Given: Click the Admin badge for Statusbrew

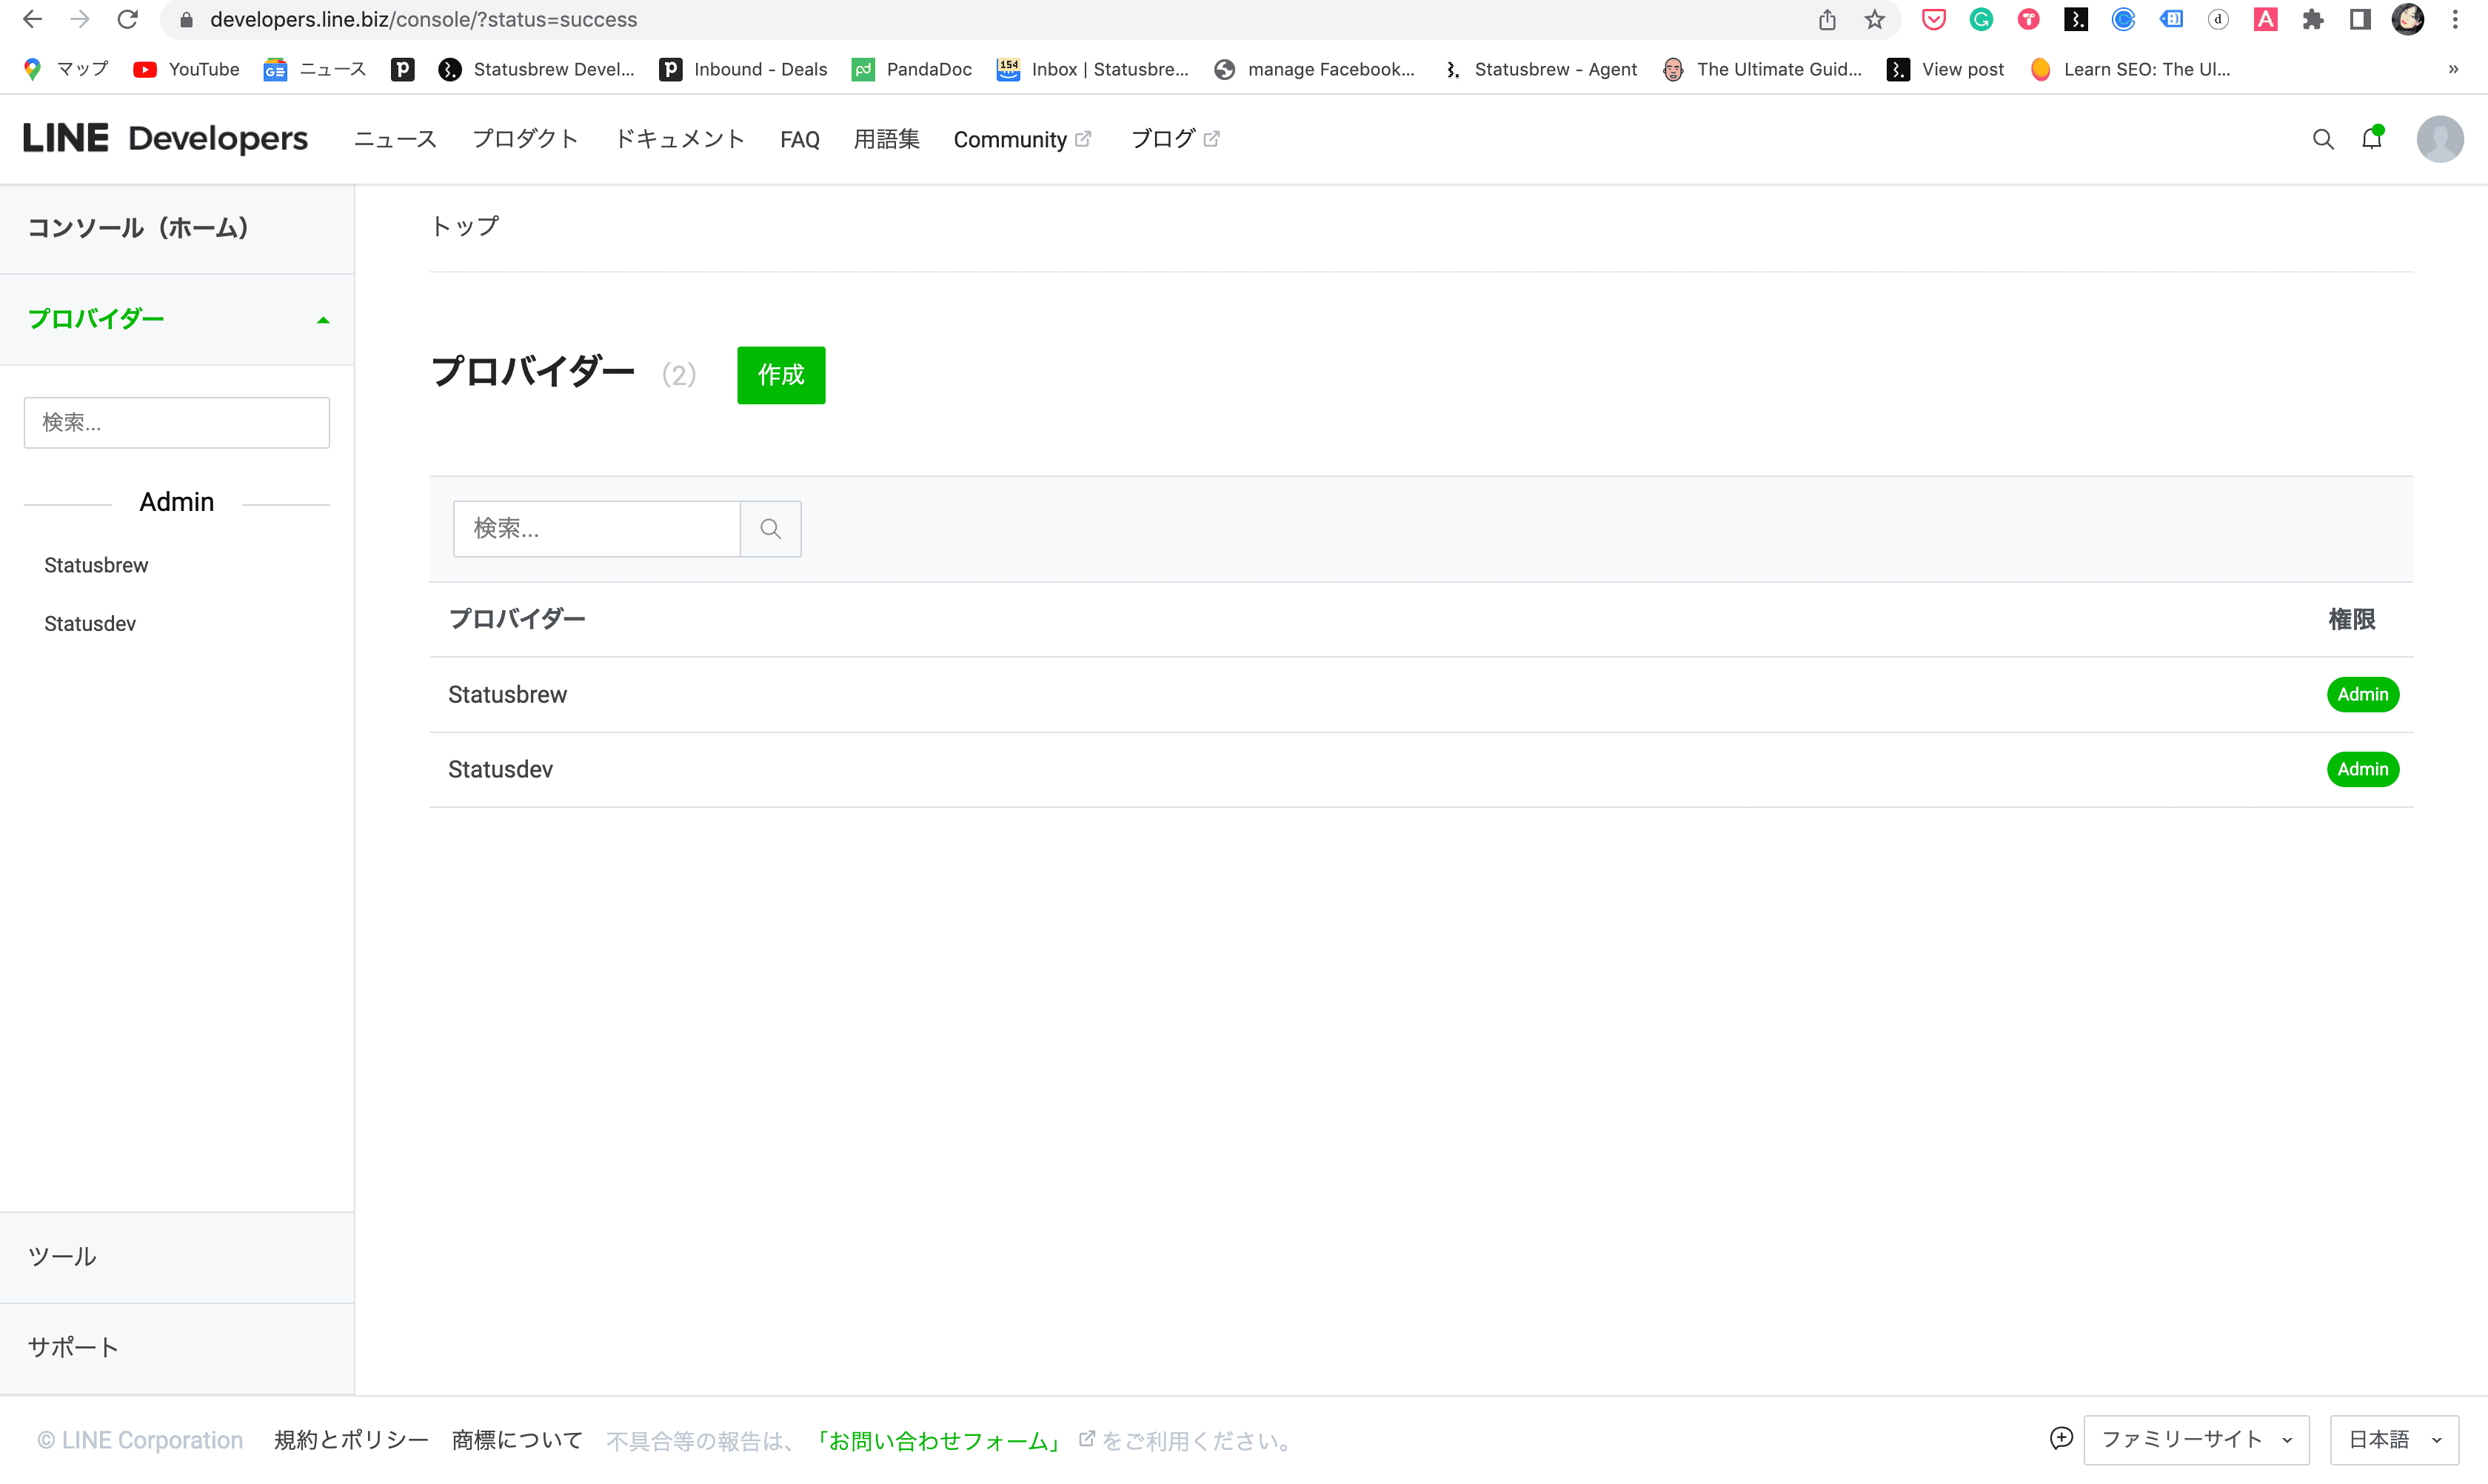Looking at the screenshot, I should pos(2363,694).
